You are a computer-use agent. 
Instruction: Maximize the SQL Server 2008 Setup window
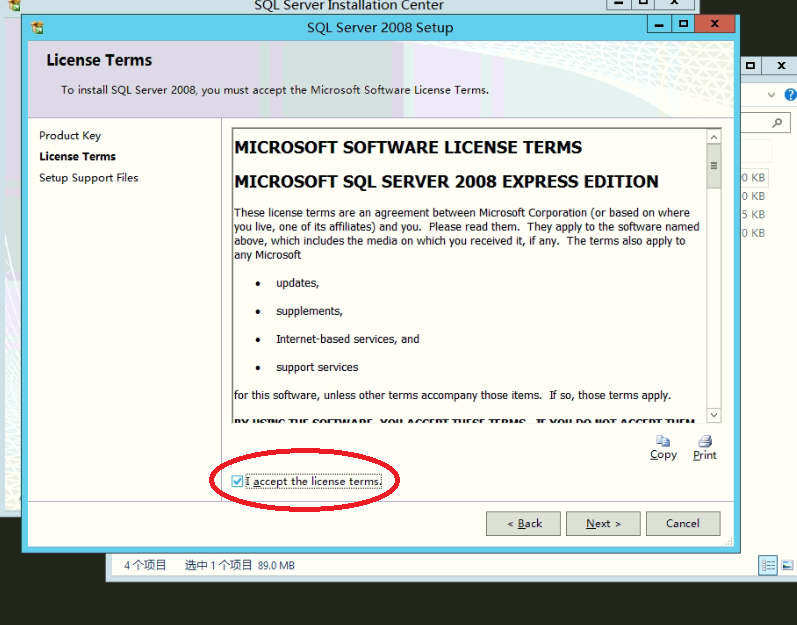click(684, 24)
